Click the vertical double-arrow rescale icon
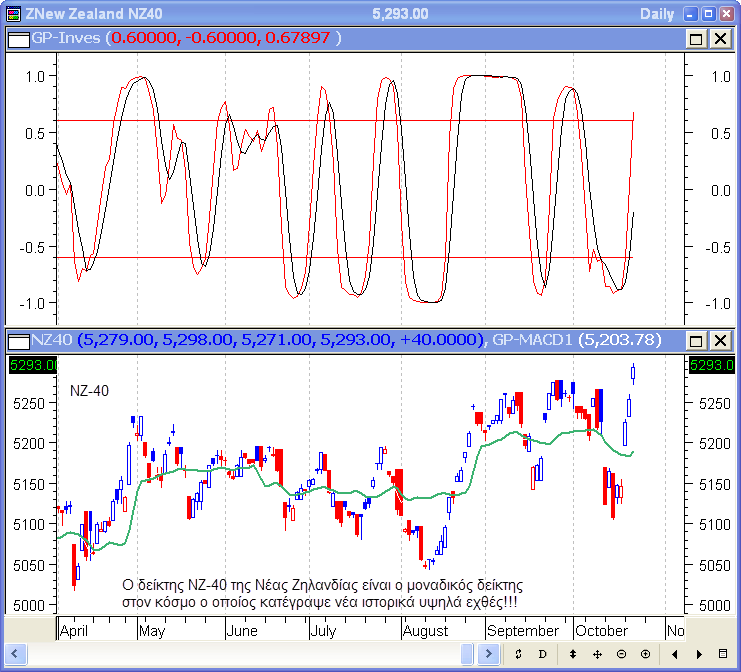The image size is (741, 672). coord(573,654)
